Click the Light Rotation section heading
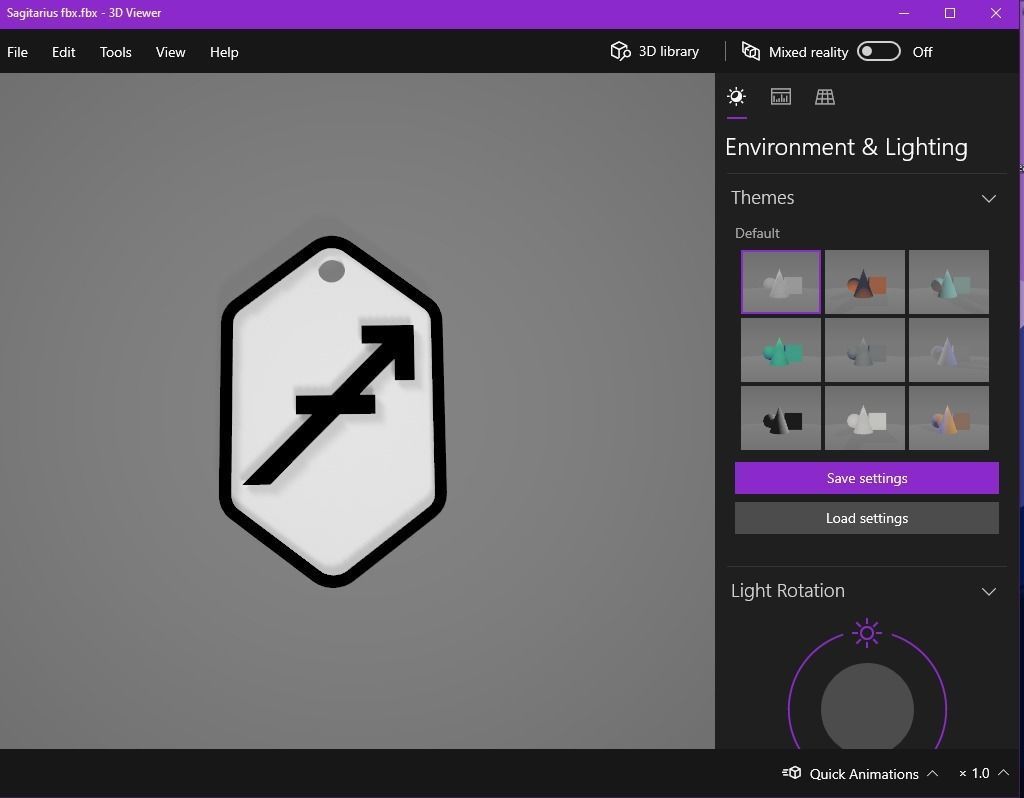 pyautogui.click(x=788, y=591)
